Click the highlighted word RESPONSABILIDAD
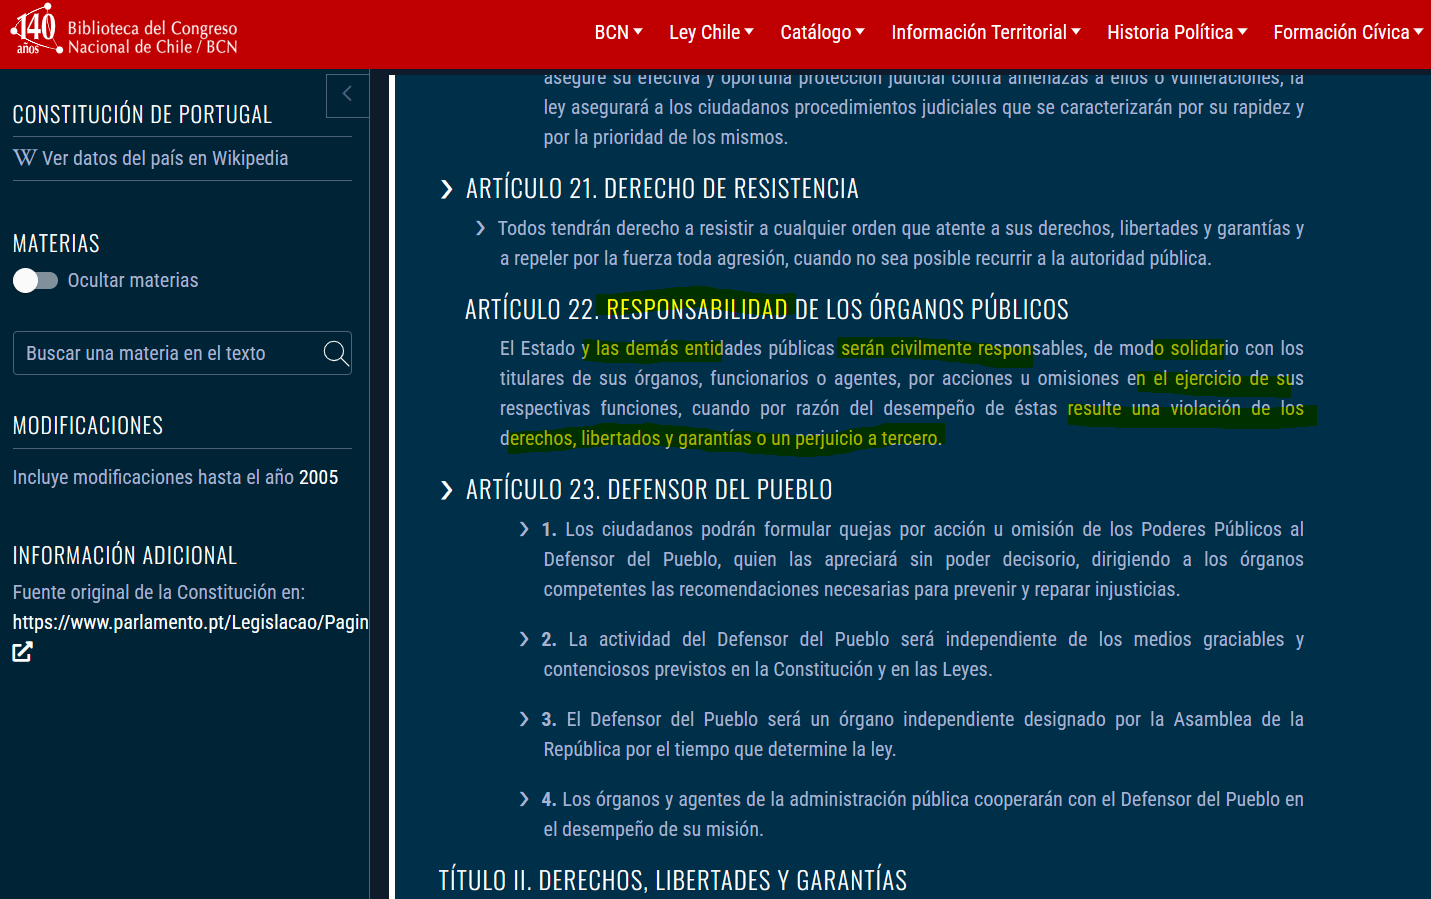 point(697,309)
